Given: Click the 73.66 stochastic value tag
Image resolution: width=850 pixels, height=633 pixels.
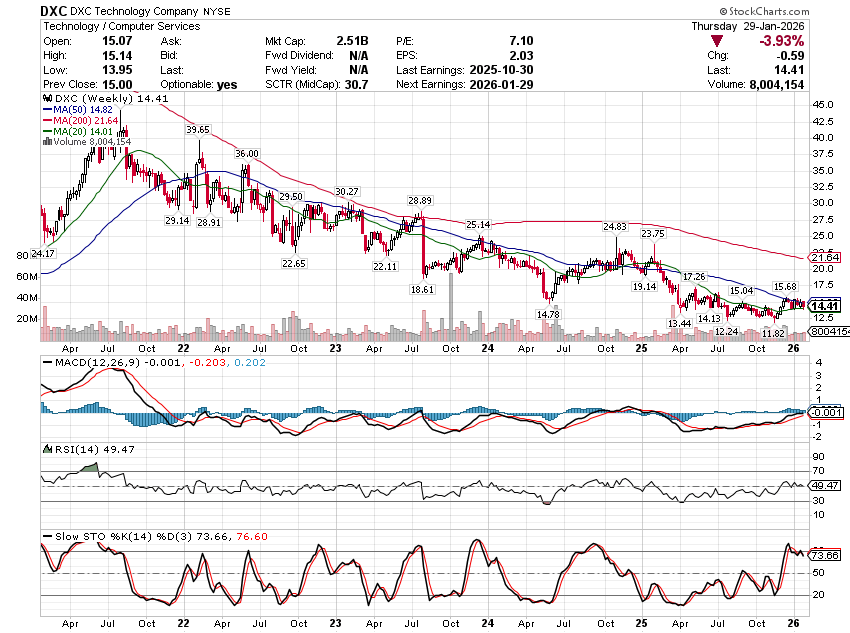Looking at the screenshot, I should coord(825,555).
